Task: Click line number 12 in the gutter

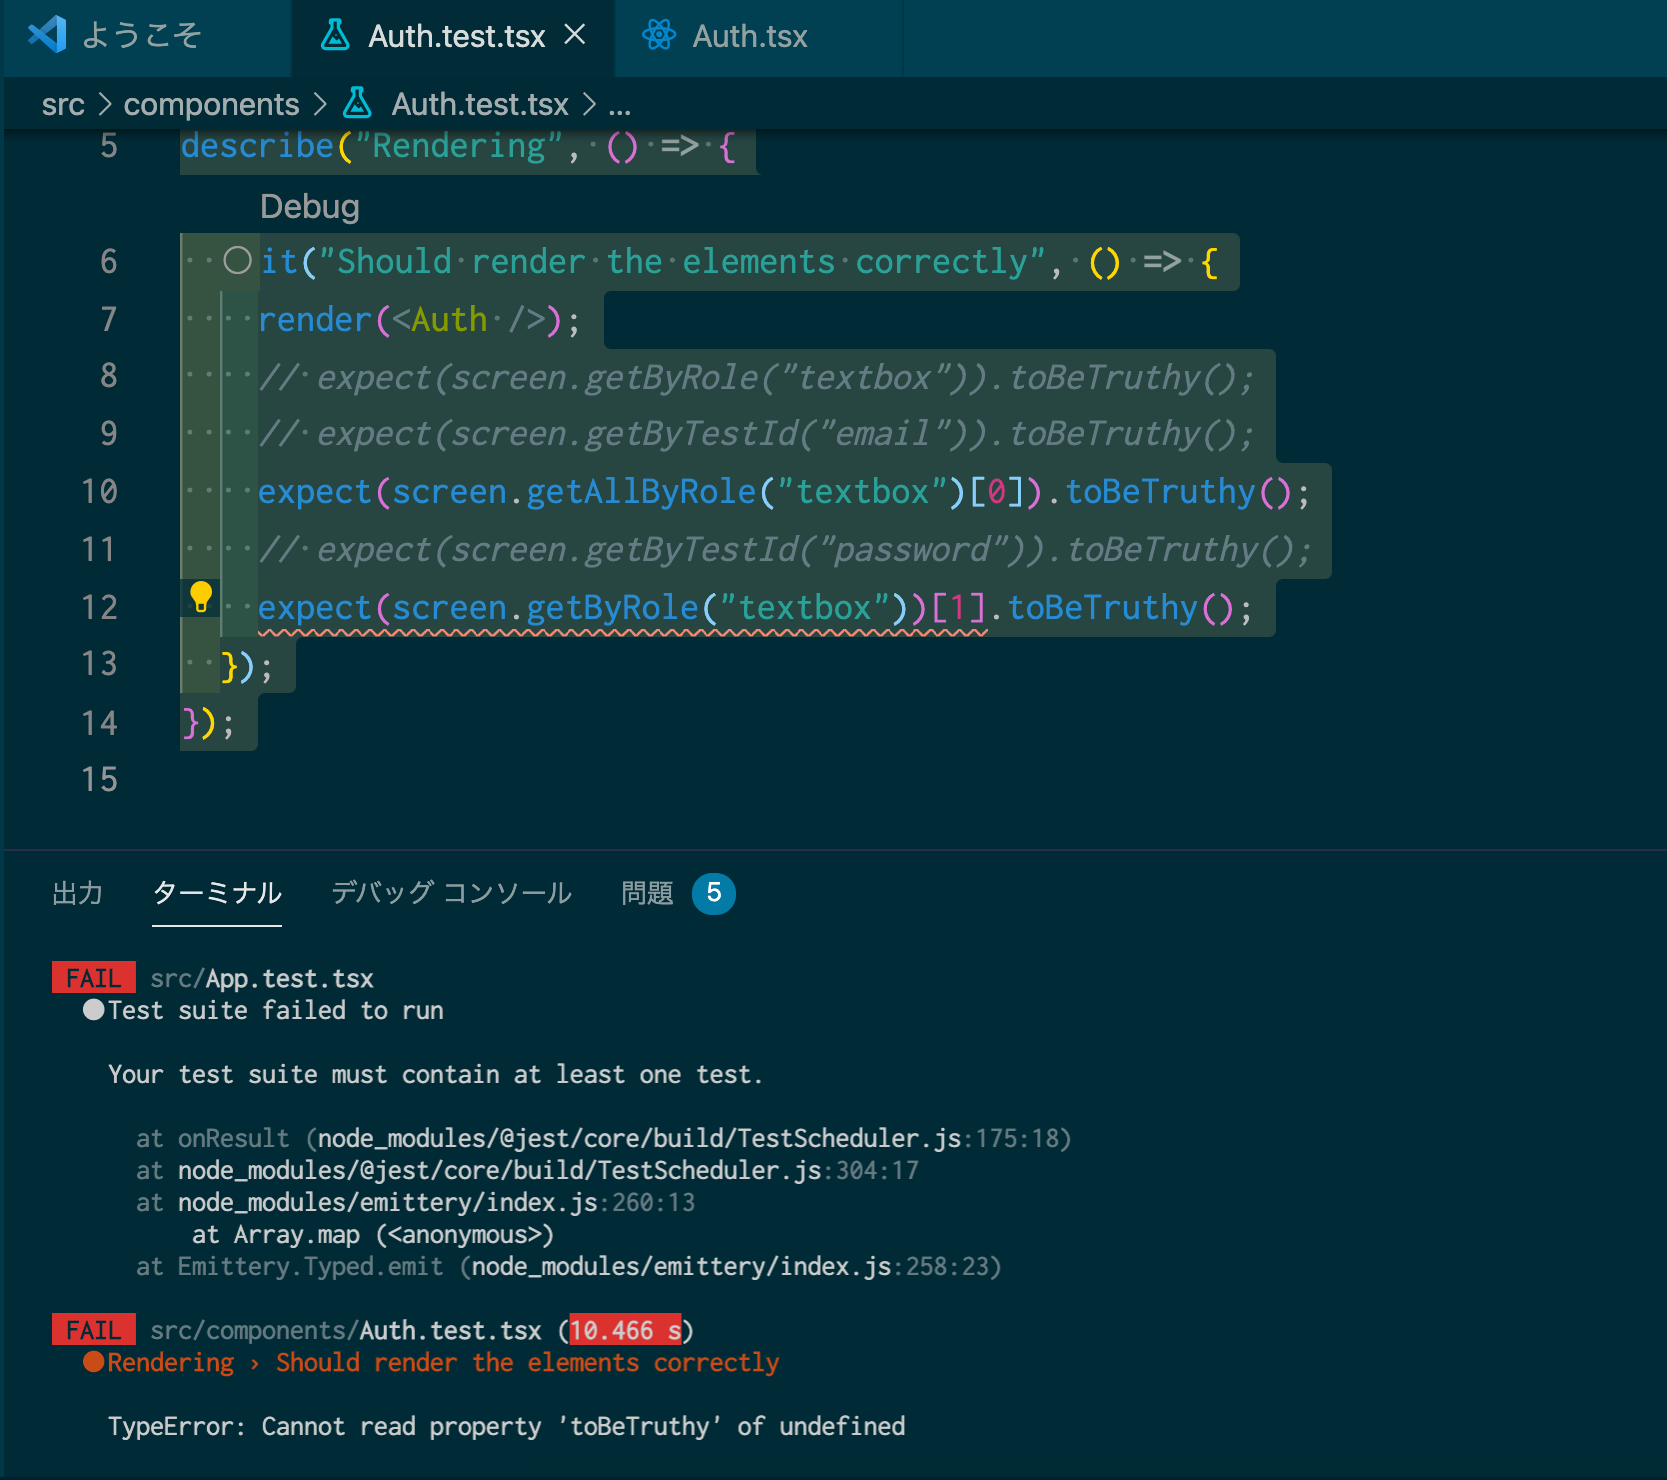Action: point(100,607)
